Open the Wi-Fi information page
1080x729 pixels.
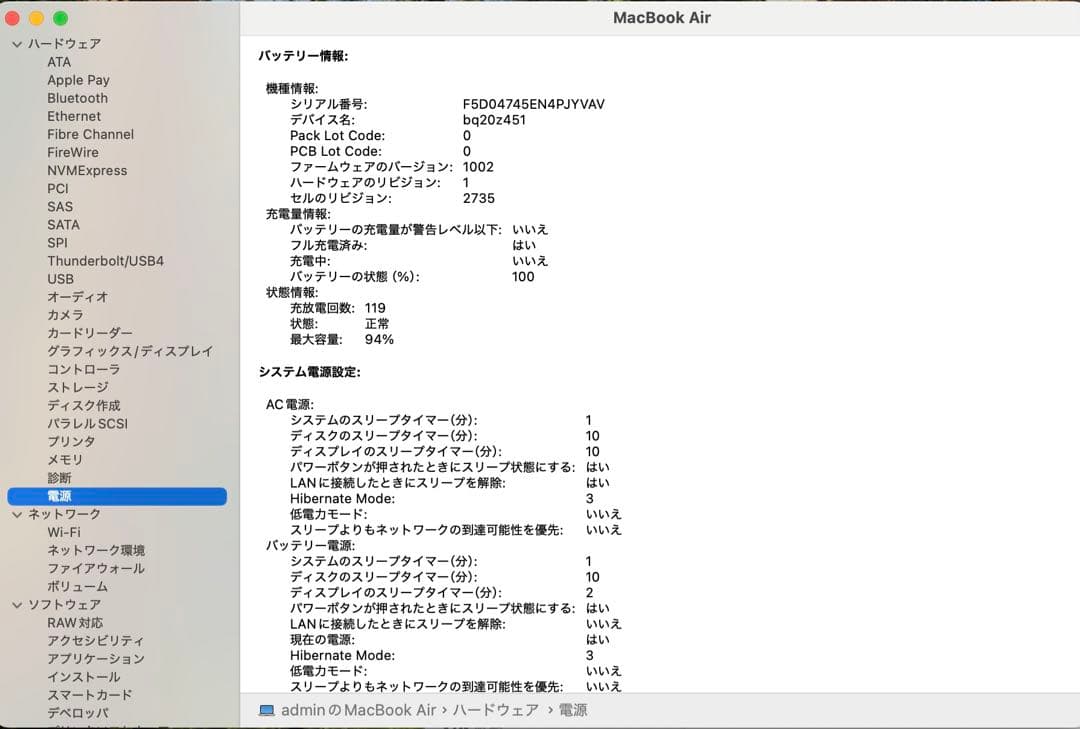tap(67, 531)
